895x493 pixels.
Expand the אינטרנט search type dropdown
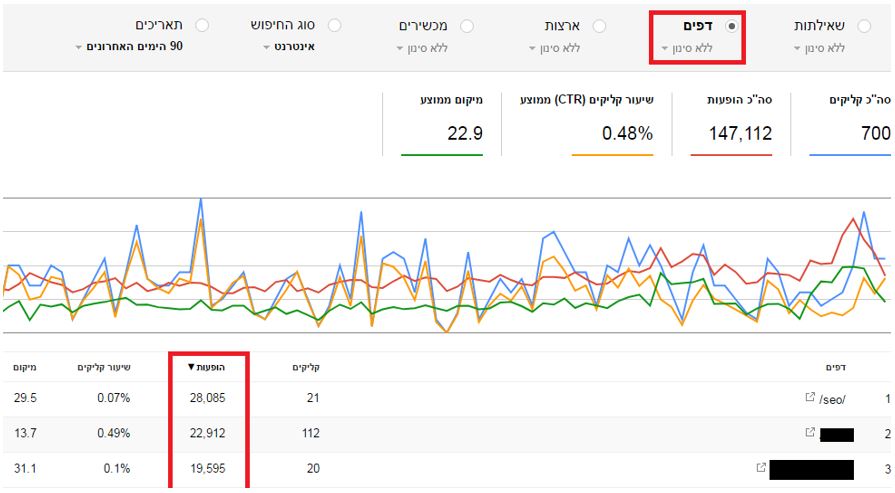[x=290, y=47]
